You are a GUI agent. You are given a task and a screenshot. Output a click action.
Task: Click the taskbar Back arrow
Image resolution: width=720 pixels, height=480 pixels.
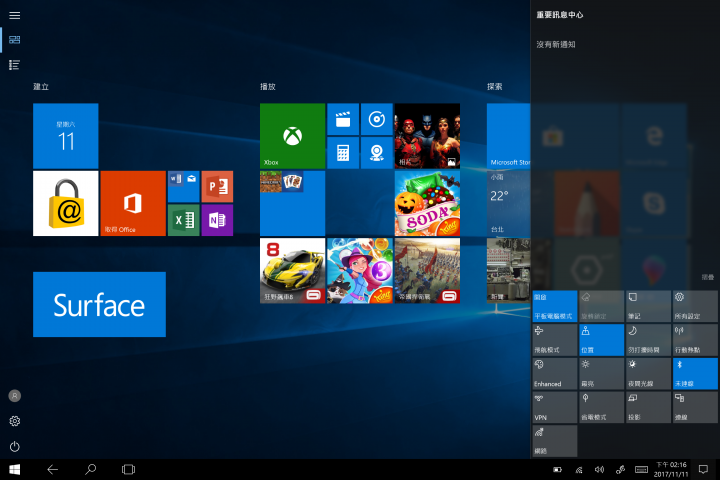click(x=52, y=469)
